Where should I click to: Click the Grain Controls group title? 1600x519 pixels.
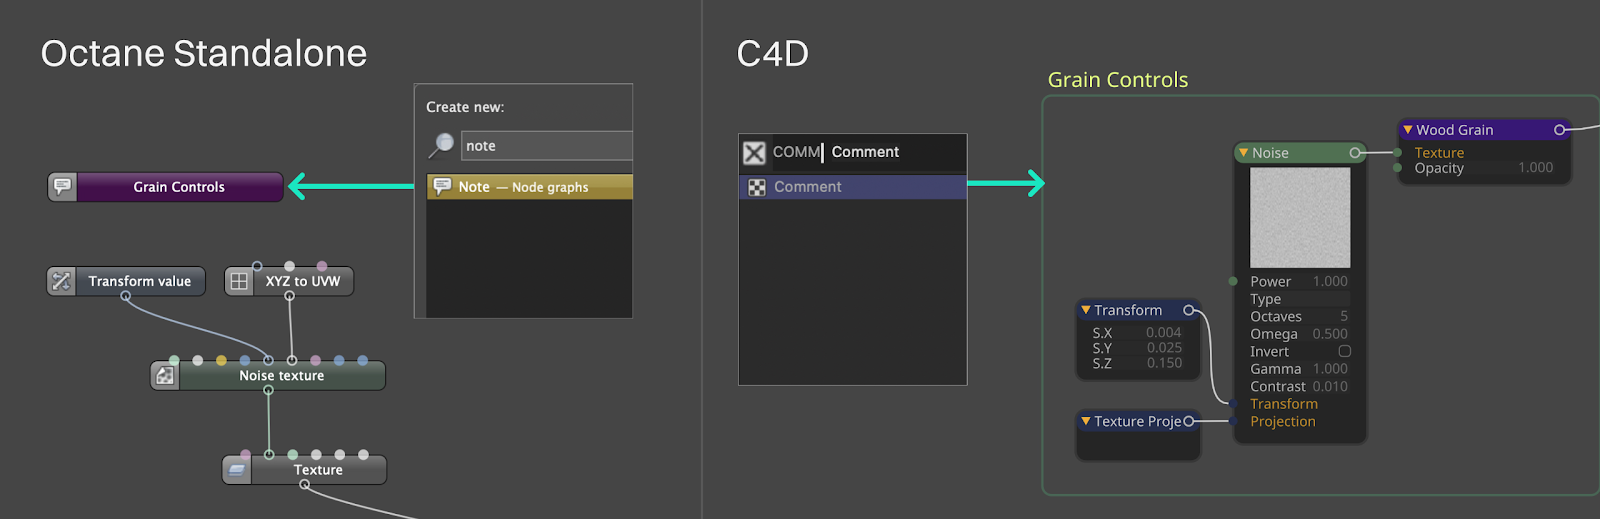point(1117,80)
